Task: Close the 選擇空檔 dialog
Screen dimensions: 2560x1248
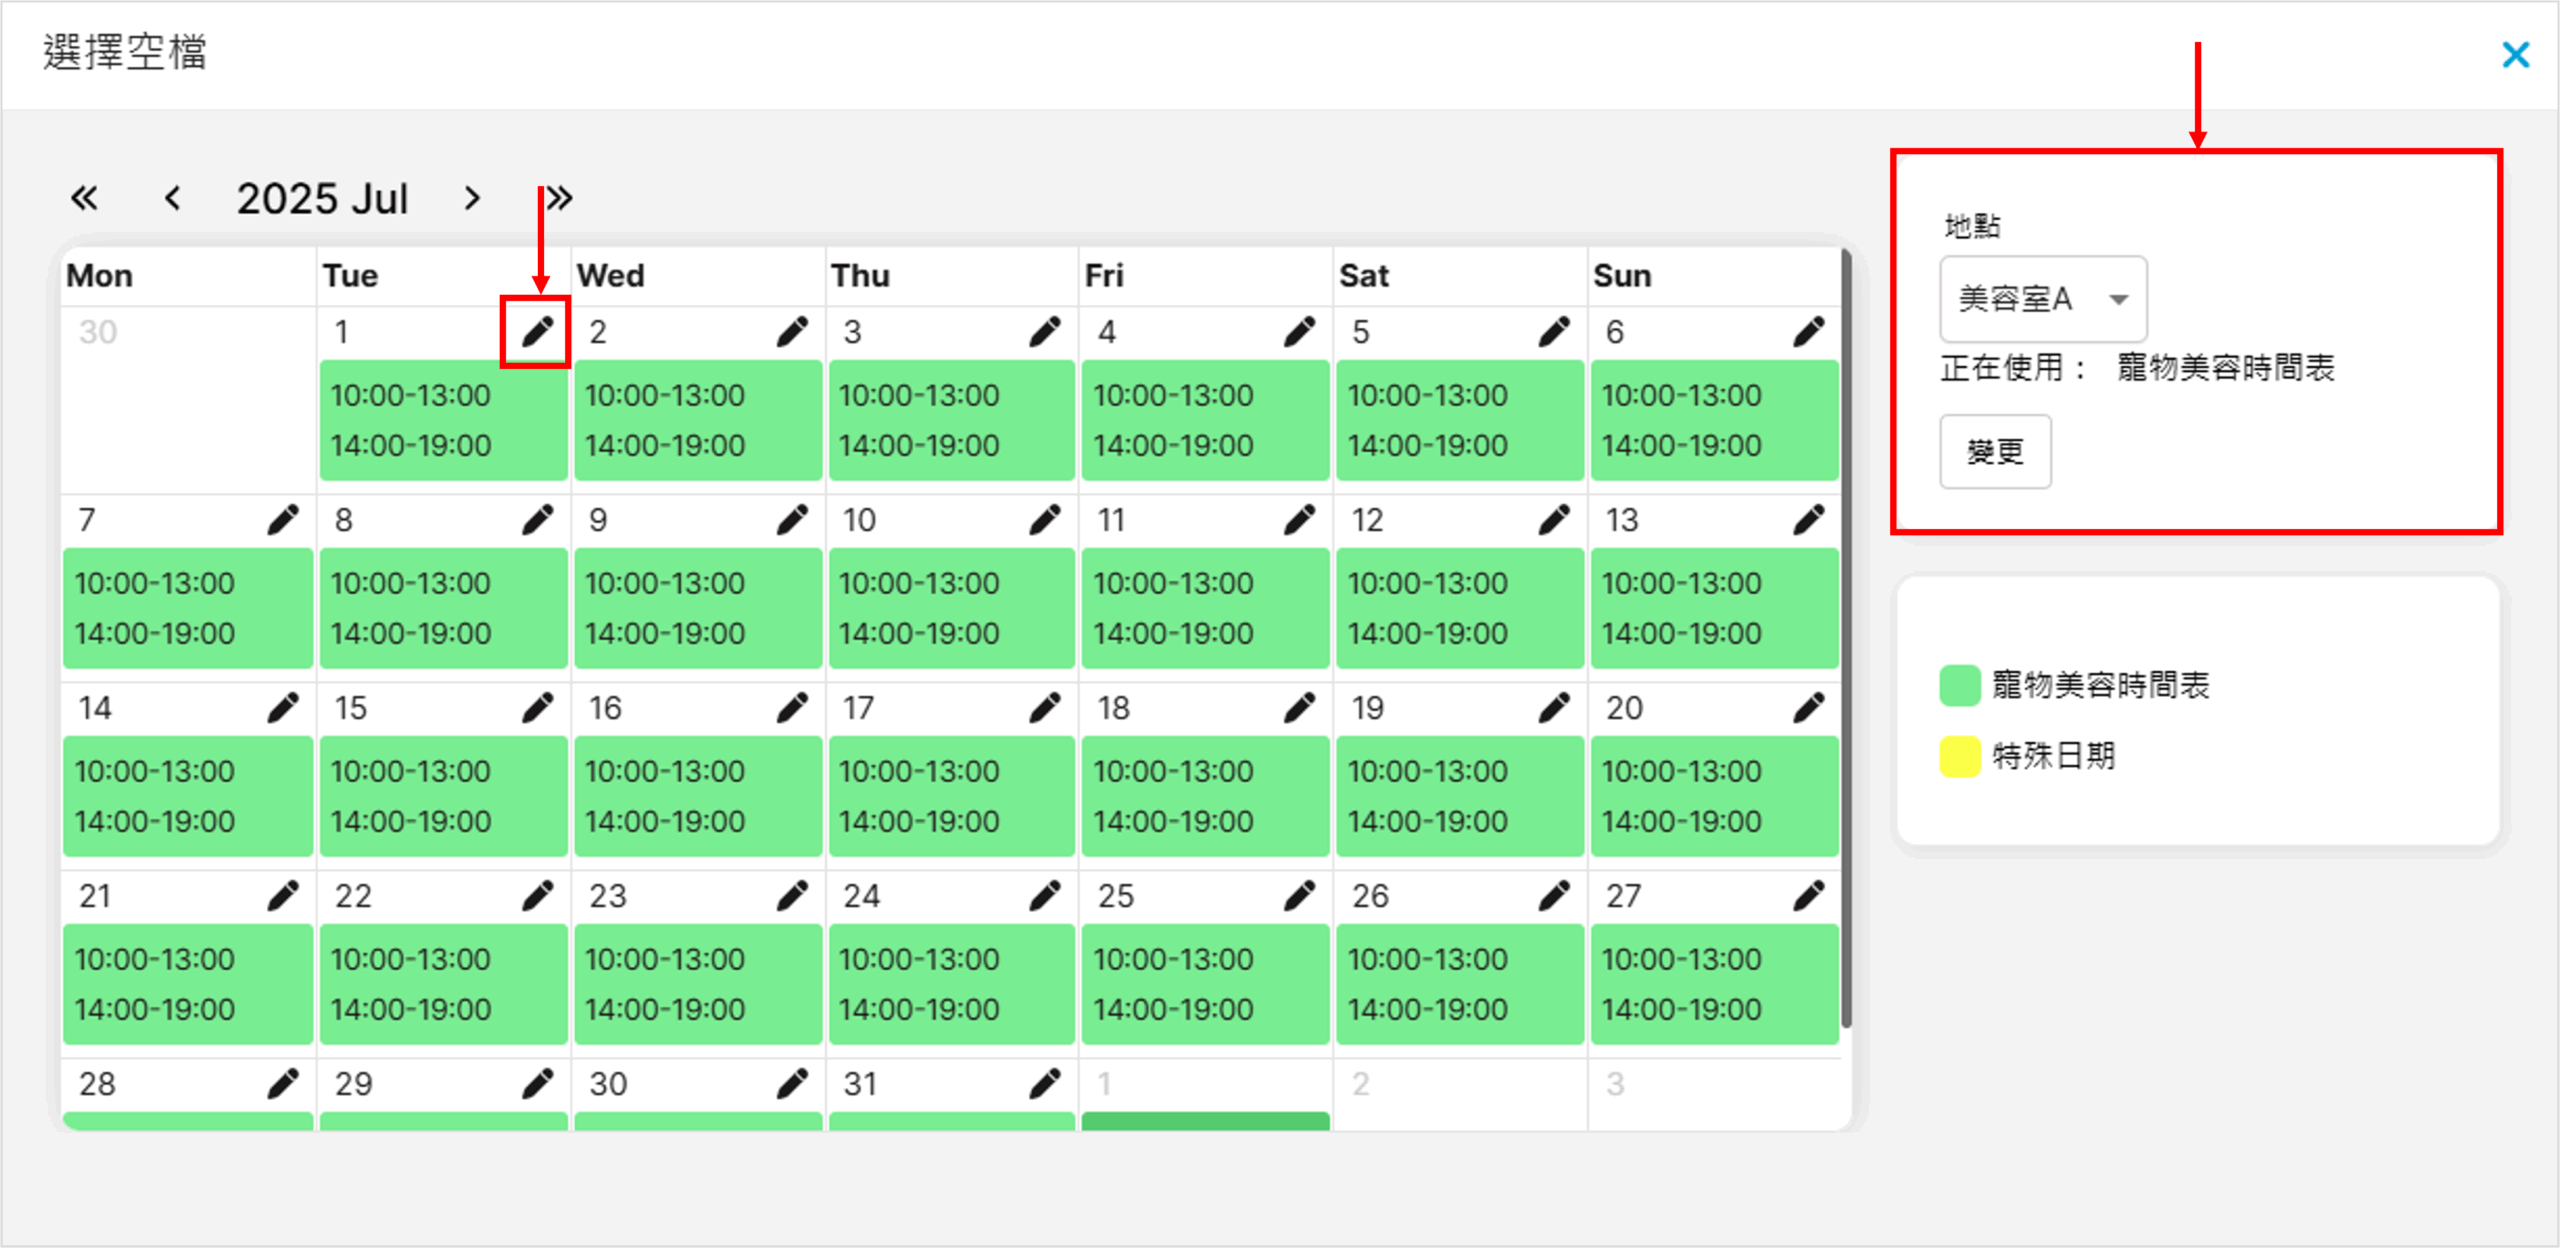Action: click(x=2515, y=54)
